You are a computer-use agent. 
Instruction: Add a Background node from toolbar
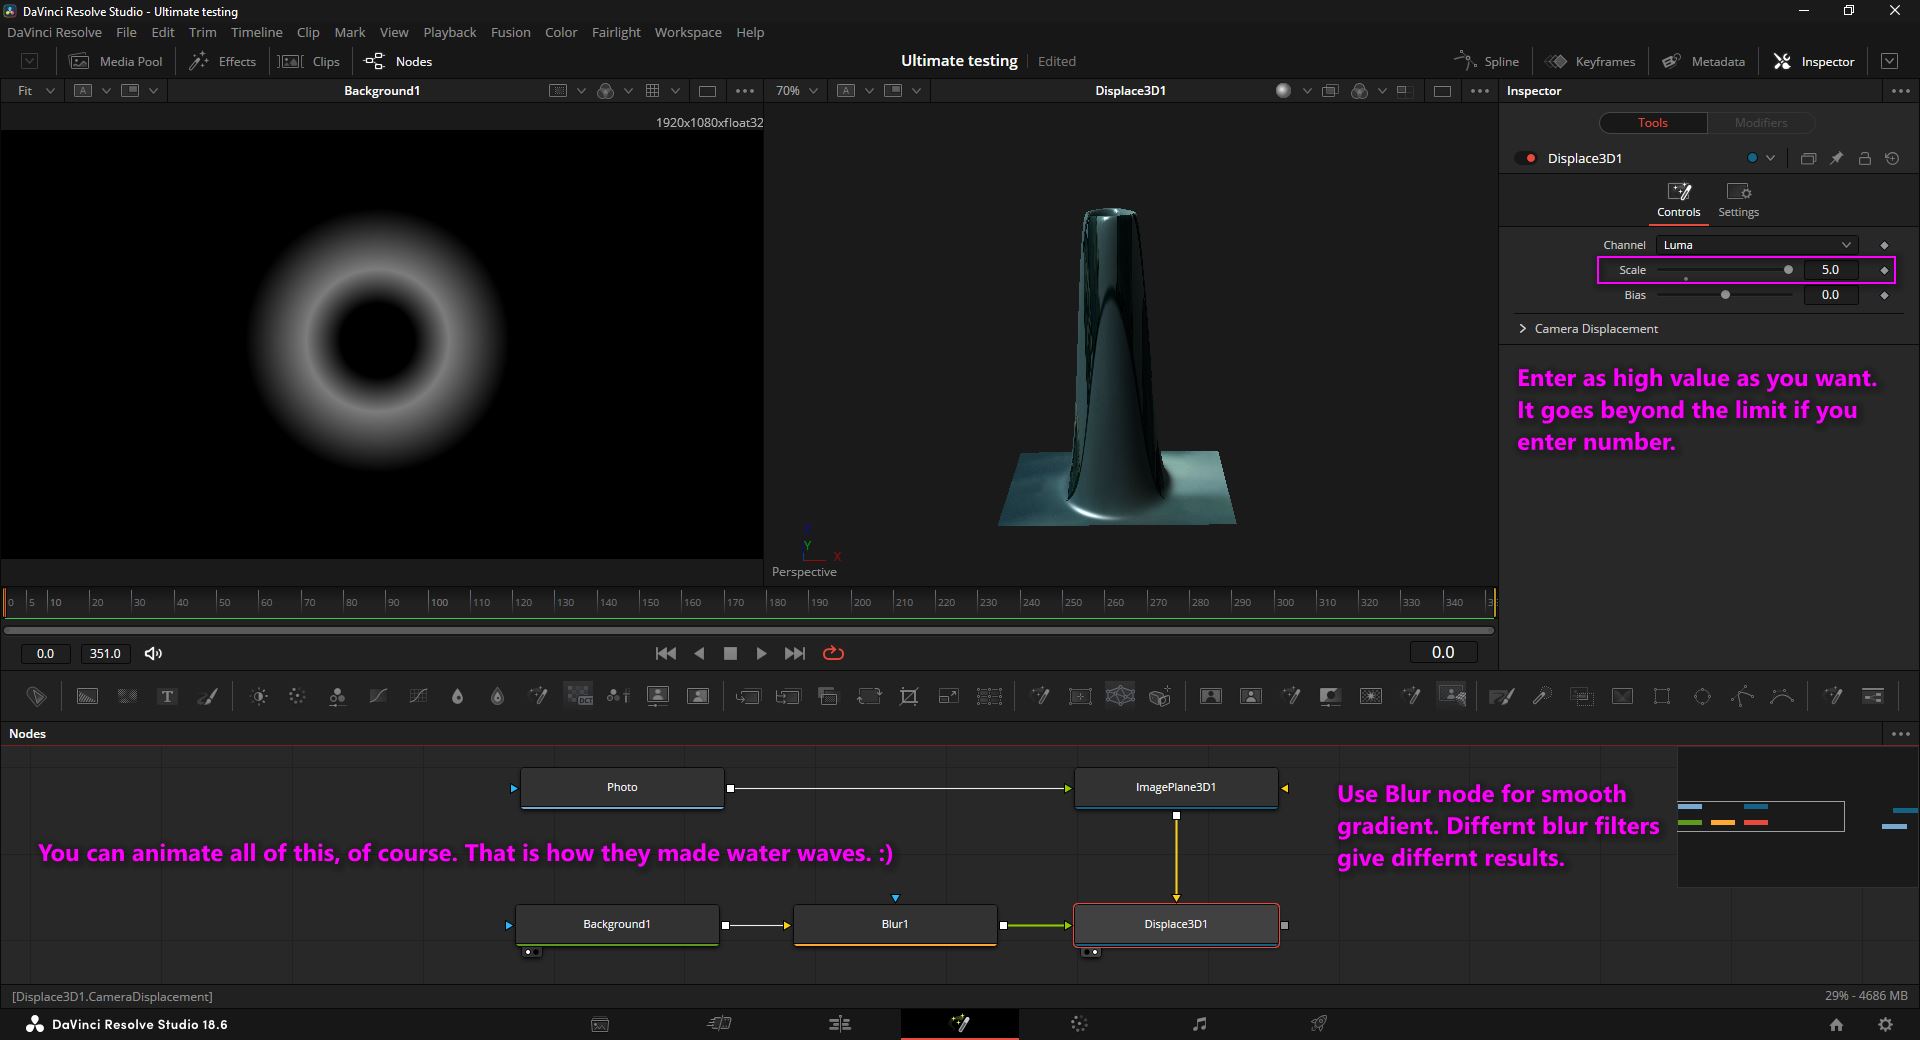coord(87,697)
